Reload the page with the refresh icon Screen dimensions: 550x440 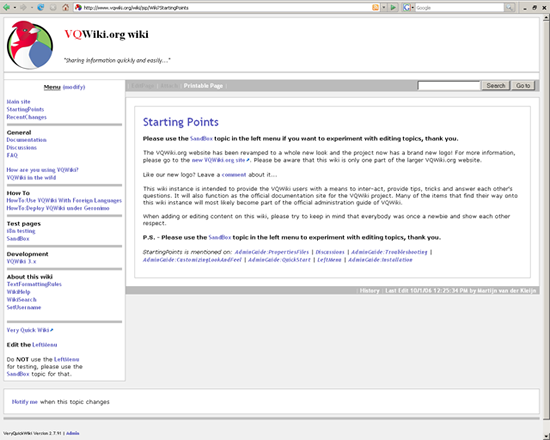(41, 7)
